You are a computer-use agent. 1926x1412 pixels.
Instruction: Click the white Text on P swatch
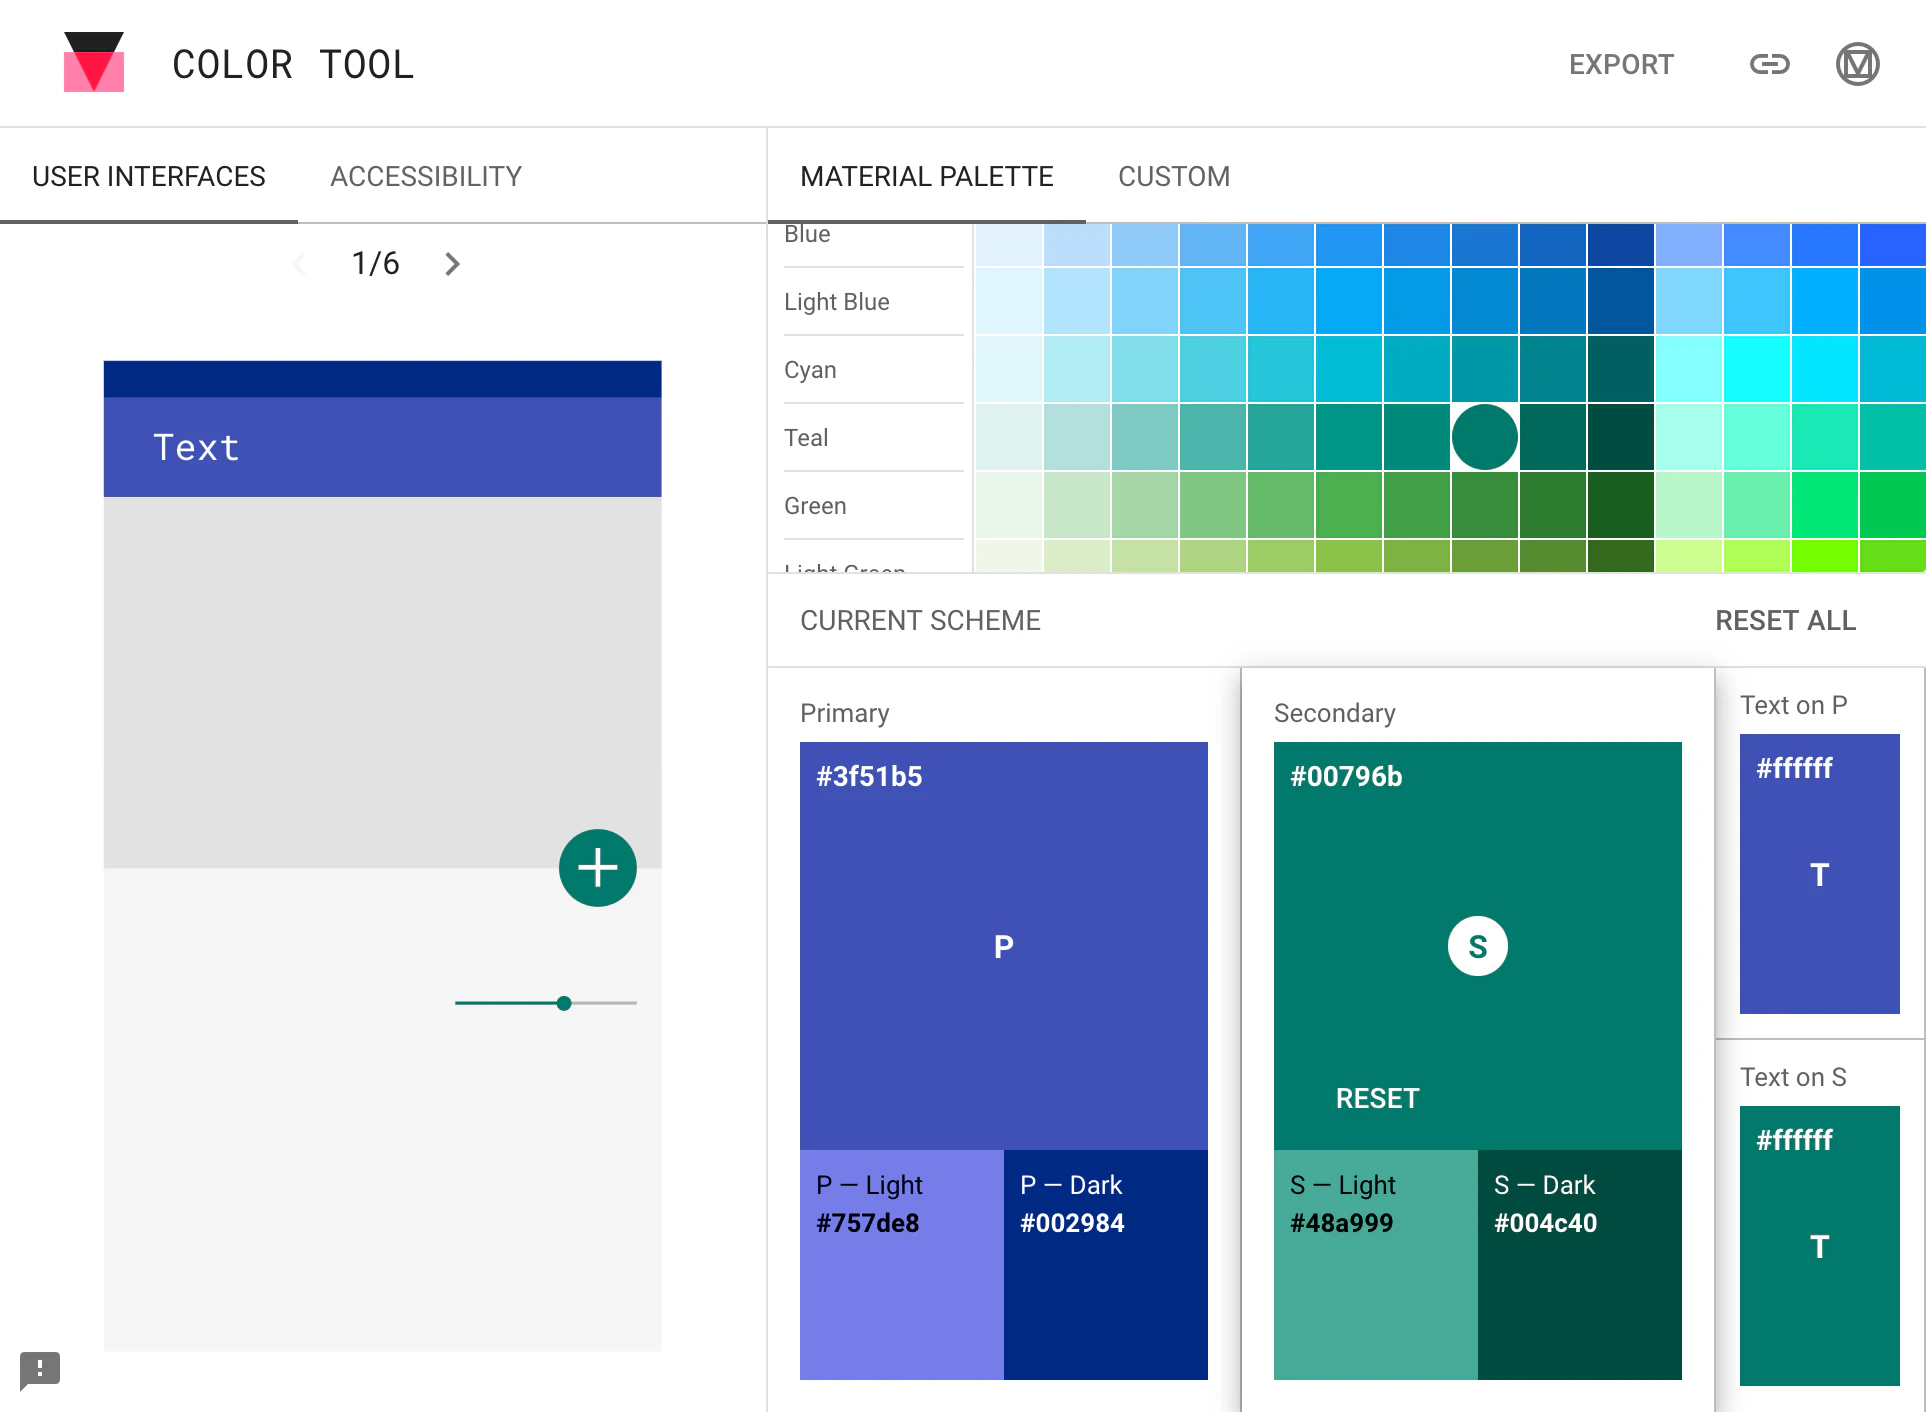pos(1819,875)
